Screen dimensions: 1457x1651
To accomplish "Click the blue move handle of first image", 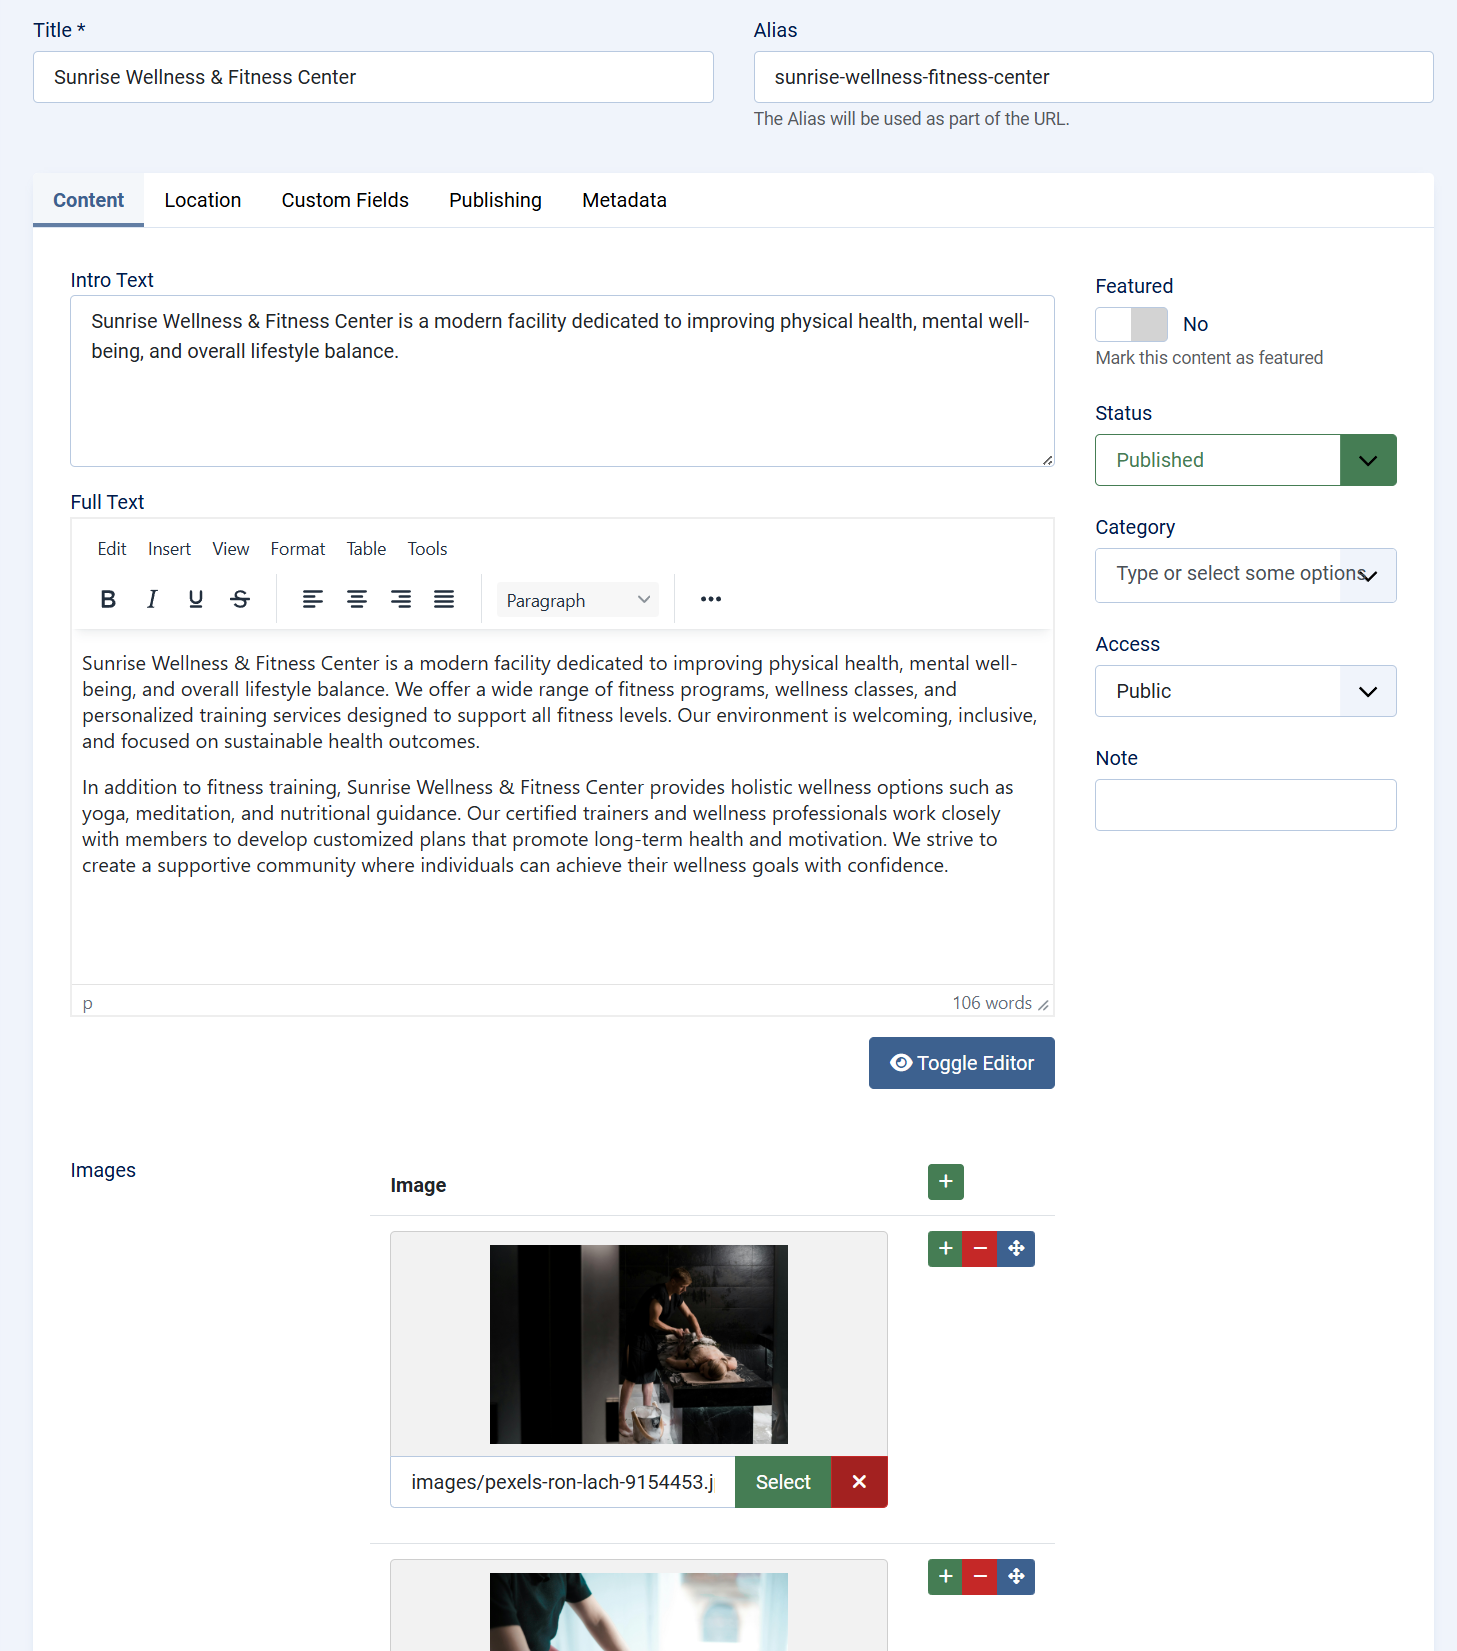I will [x=1016, y=1249].
